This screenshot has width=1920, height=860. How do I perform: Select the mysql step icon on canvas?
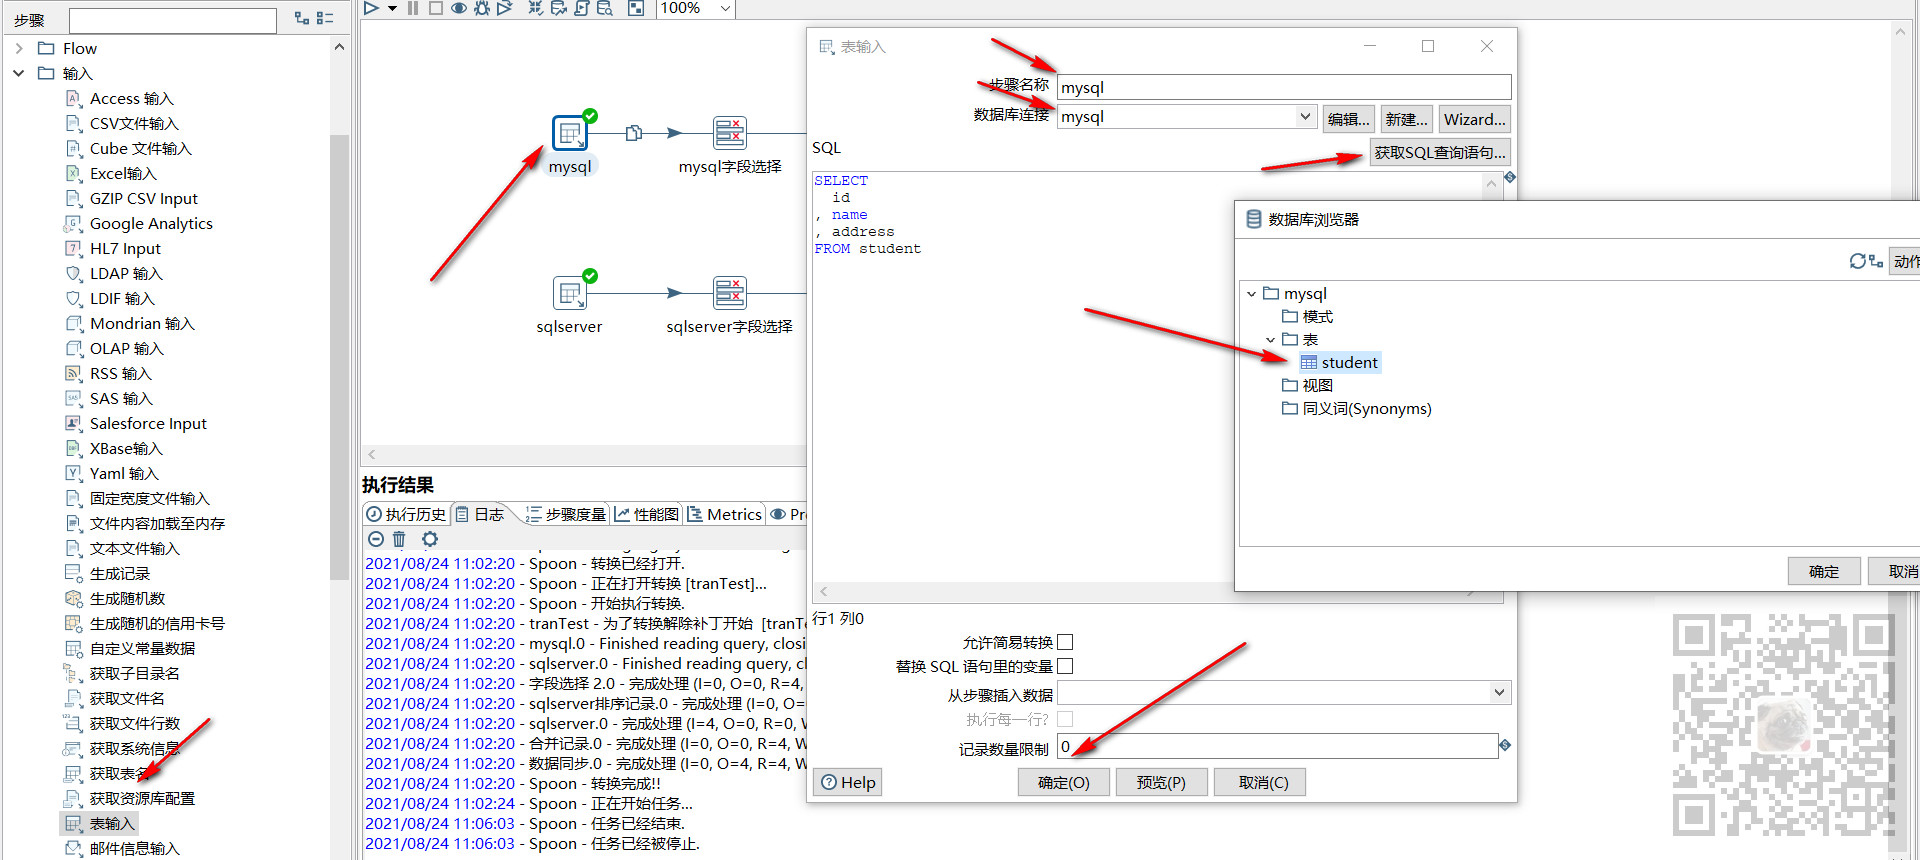point(570,132)
